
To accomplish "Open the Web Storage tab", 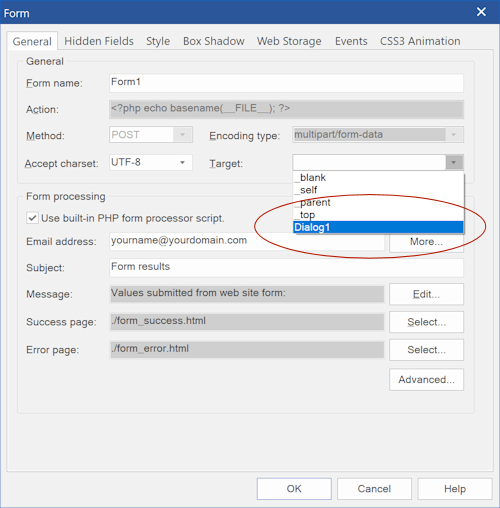I will point(289,41).
